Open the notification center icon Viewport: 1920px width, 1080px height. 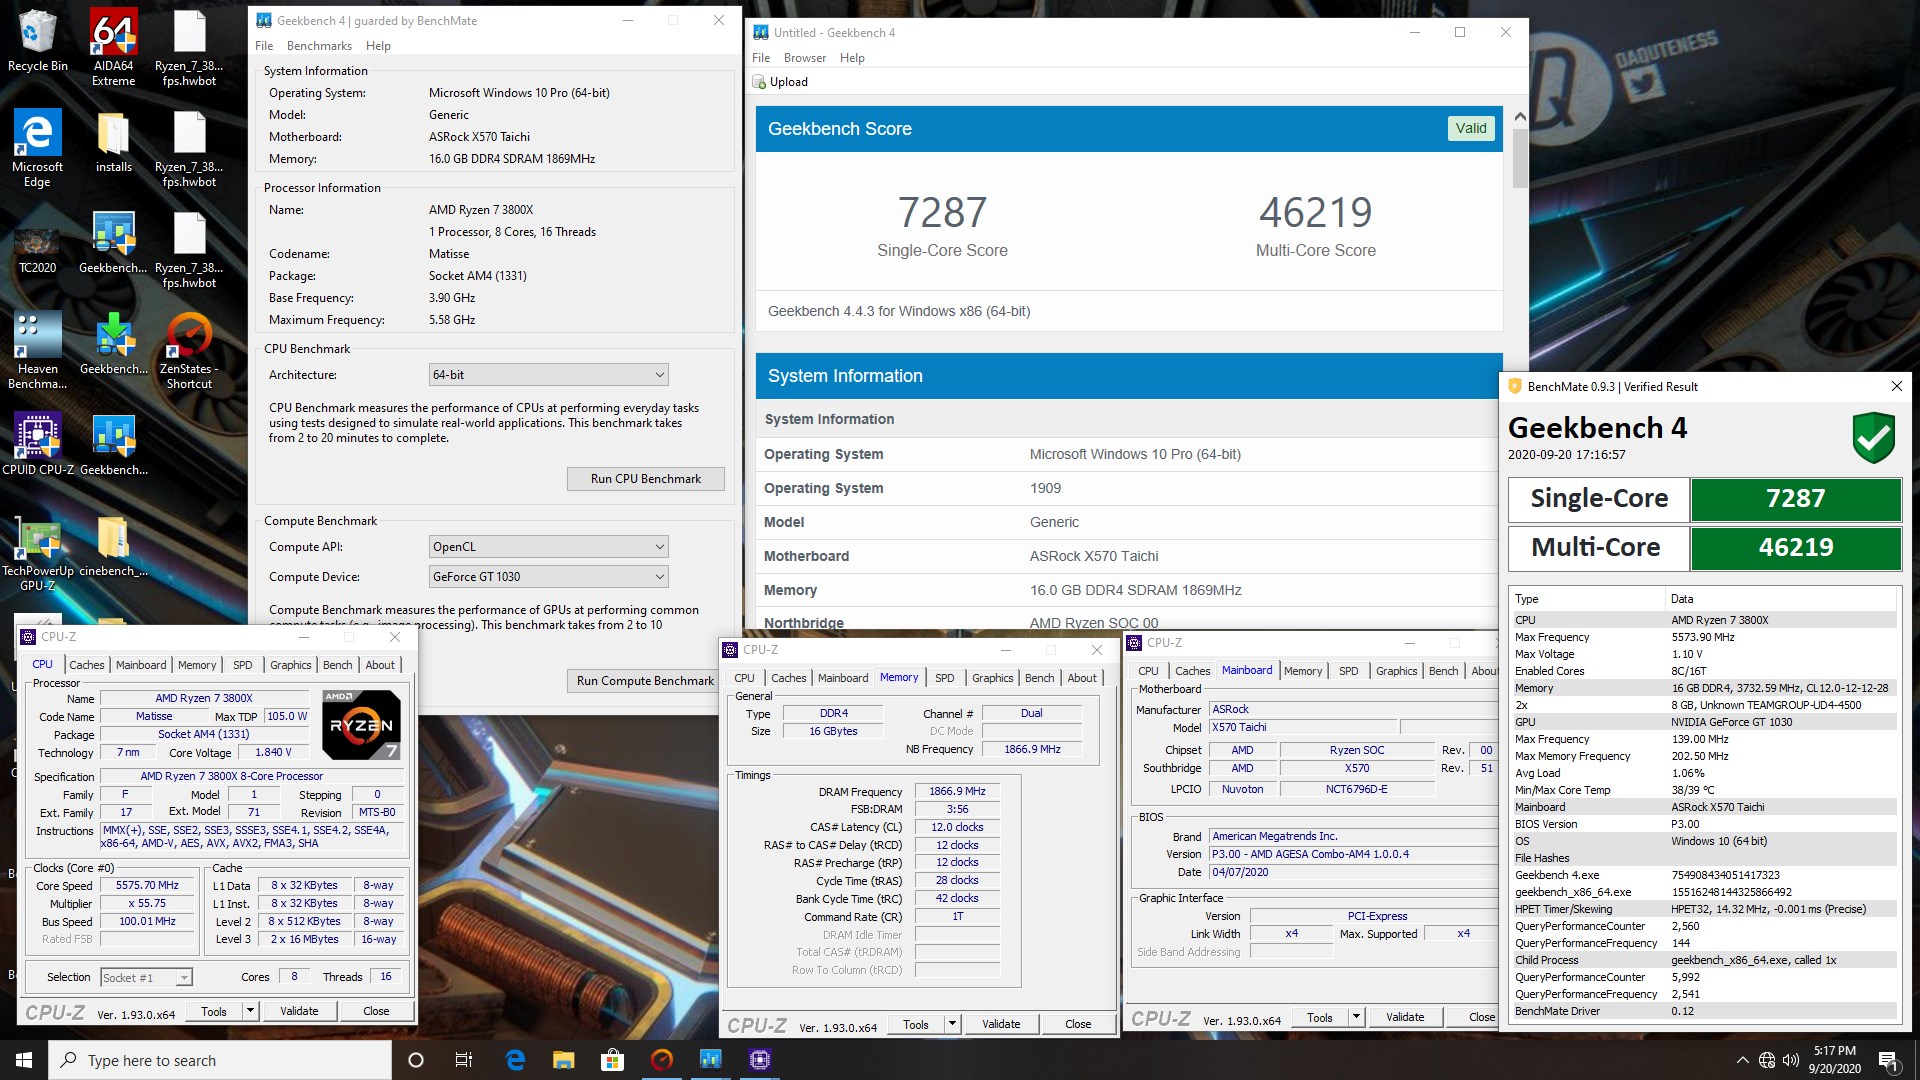click(x=1888, y=1060)
